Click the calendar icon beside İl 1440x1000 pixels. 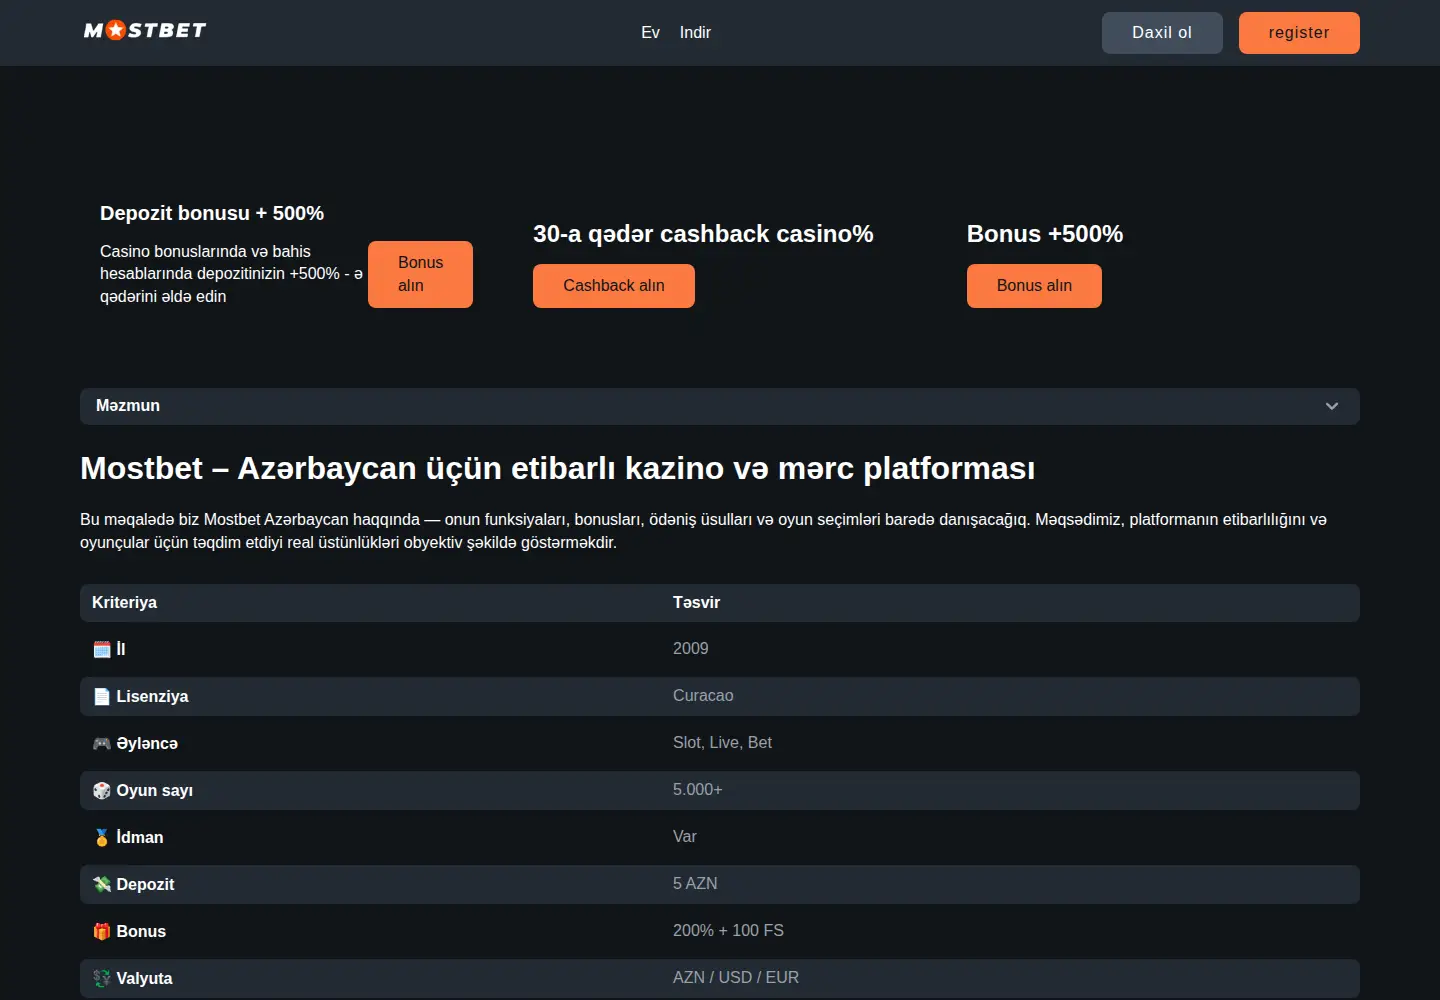(x=102, y=649)
